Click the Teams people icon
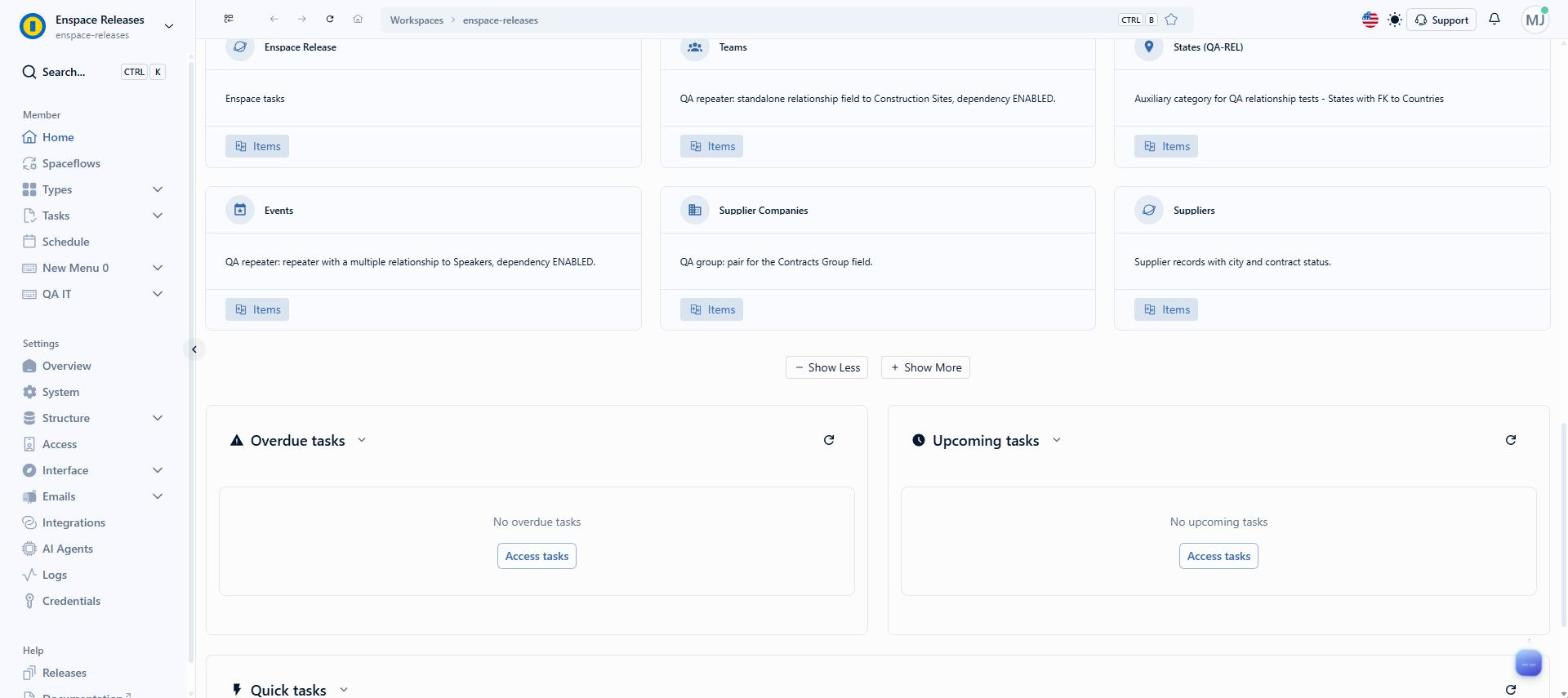The image size is (1568, 698). click(x=695, y=47)
